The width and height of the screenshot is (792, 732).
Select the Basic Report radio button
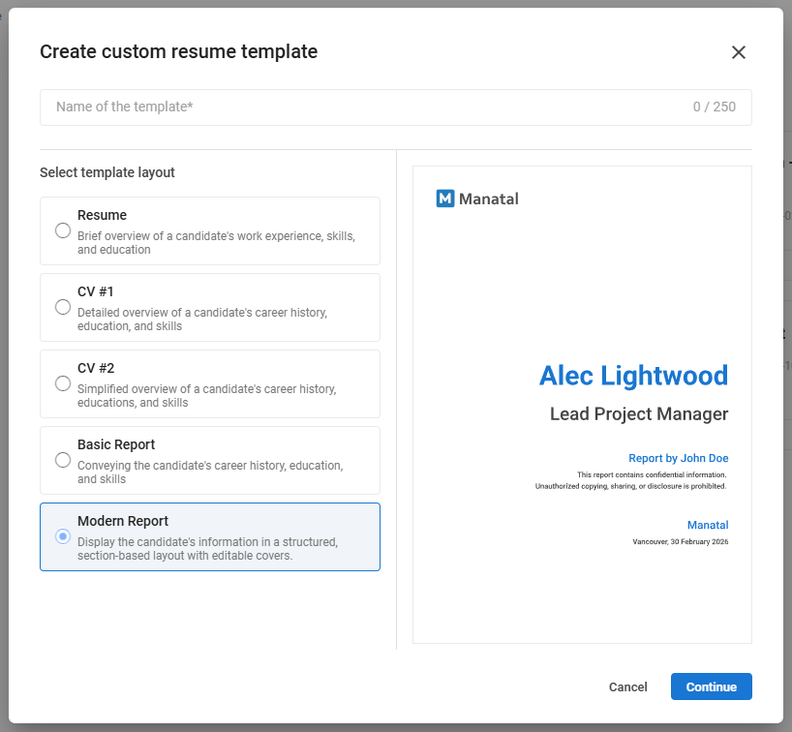click(63, 460)
